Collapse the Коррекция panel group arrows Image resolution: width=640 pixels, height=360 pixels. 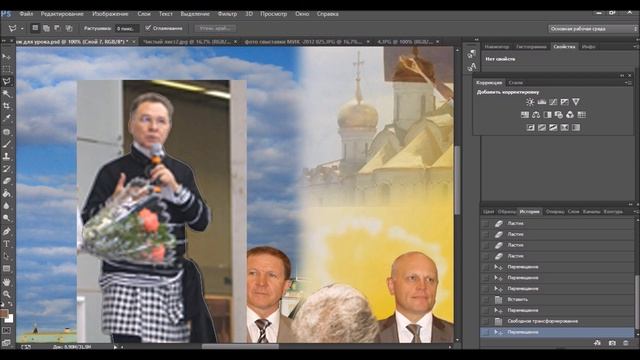click(x=622, y=76)
